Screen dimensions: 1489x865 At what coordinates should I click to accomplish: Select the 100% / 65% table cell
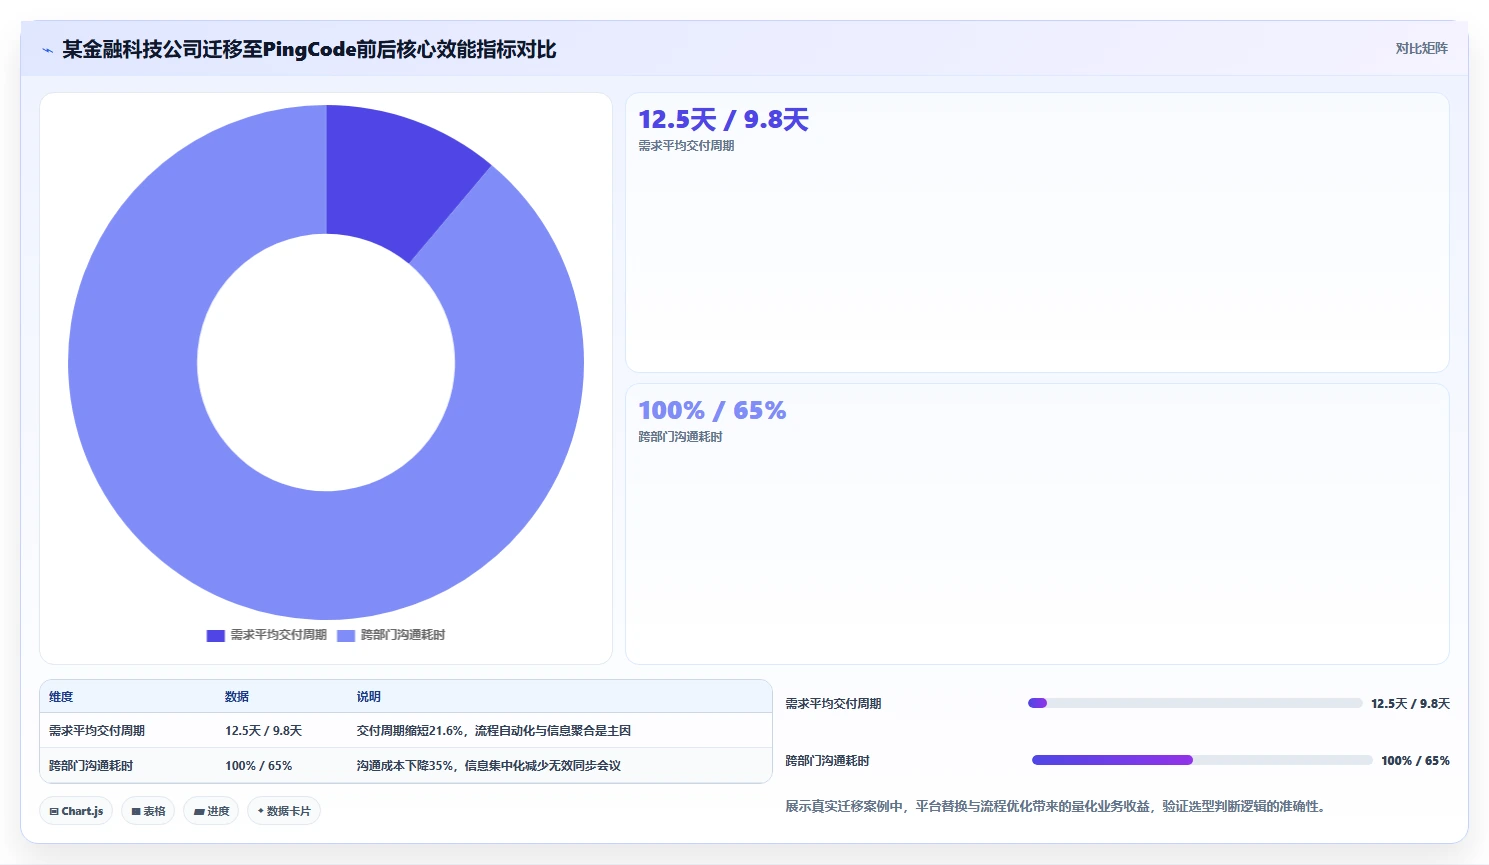(258, 766)
